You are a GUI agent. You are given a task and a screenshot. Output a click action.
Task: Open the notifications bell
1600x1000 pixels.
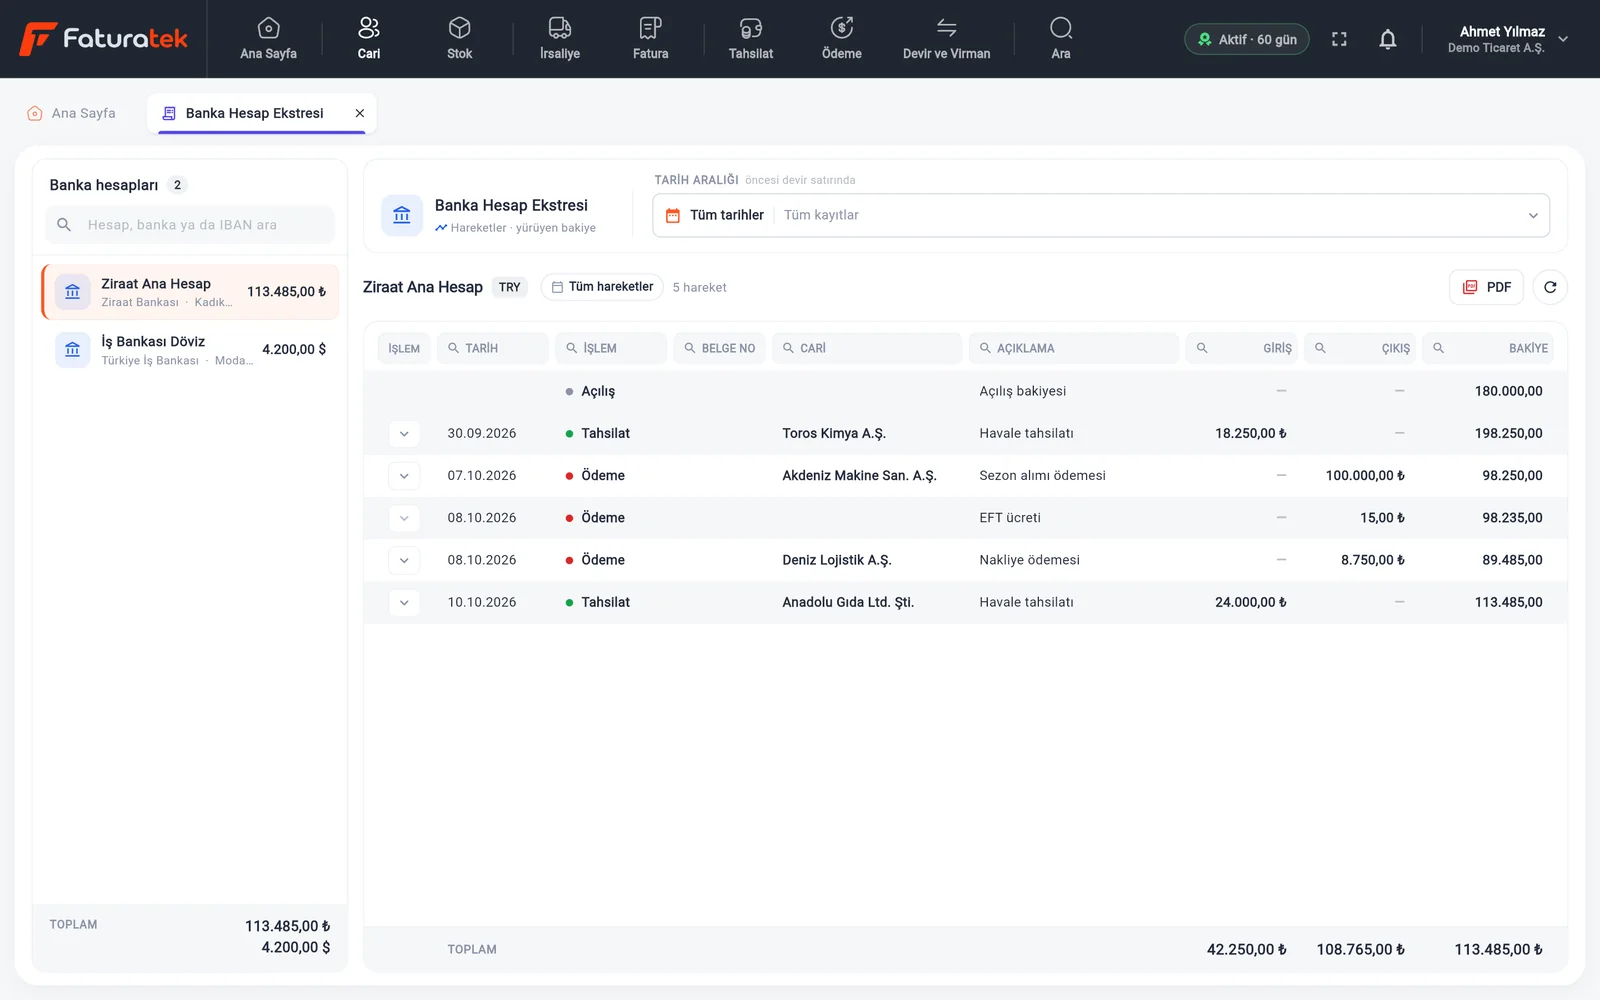click(1388, 39)
